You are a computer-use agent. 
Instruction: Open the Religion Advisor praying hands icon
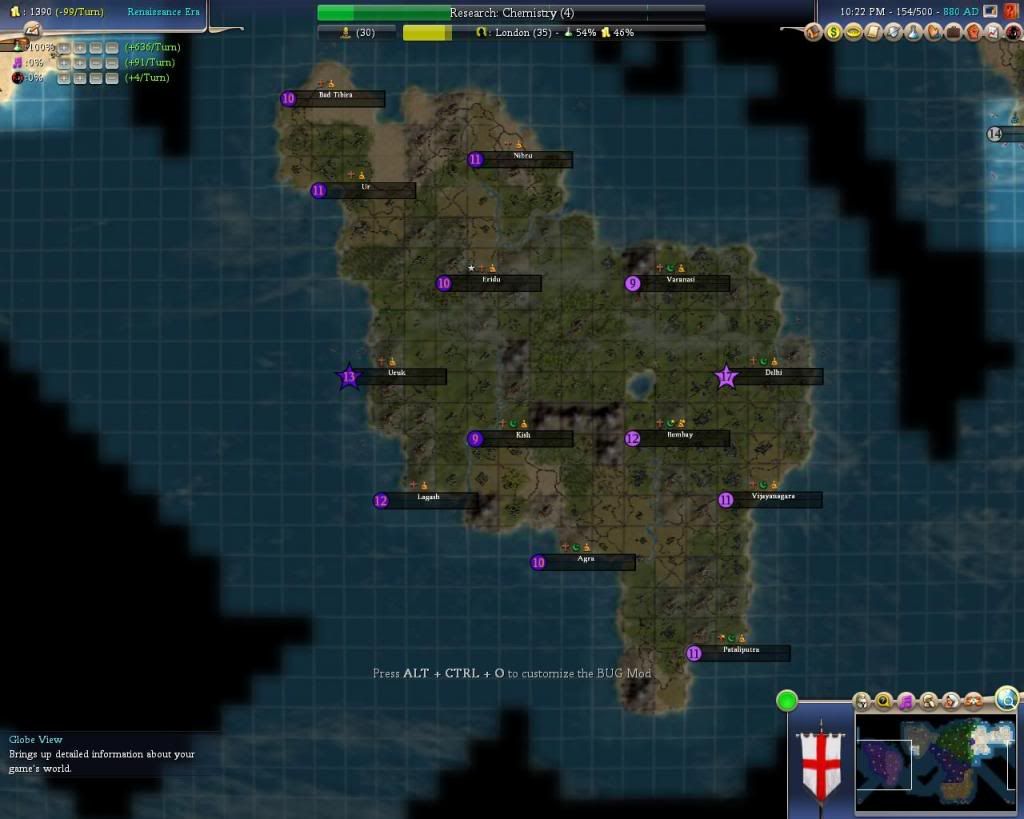934,31
